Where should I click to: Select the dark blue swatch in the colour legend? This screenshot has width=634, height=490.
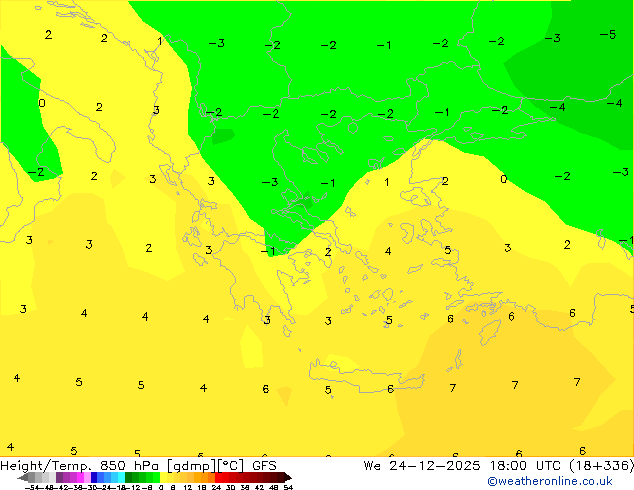[94, 477]
